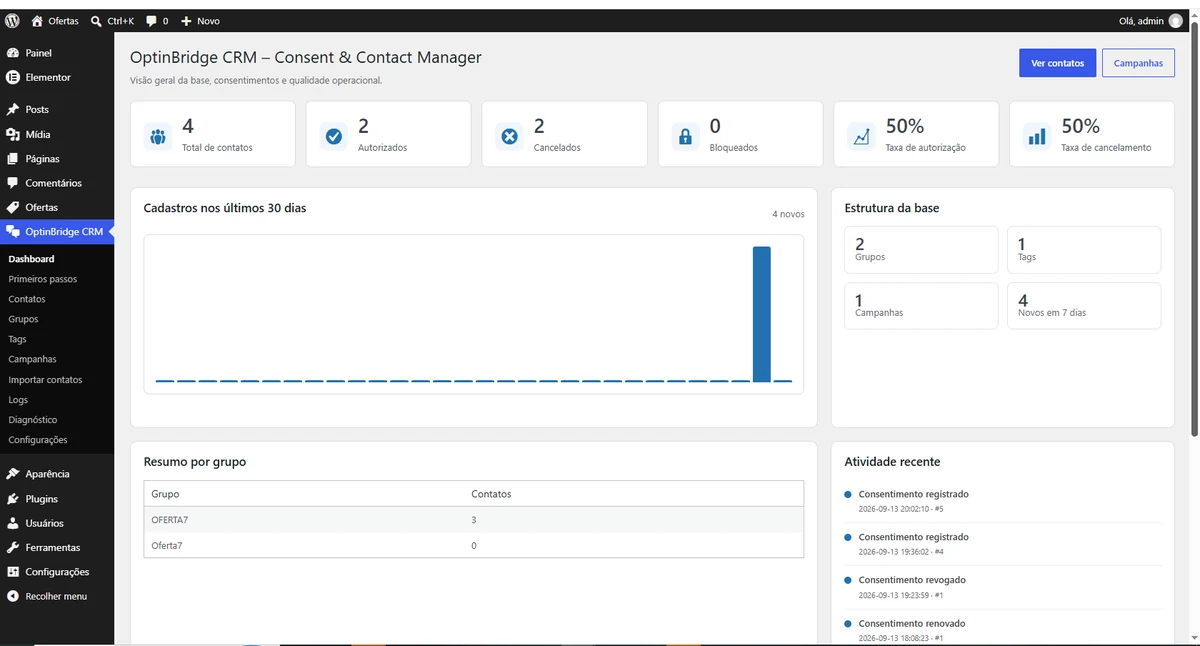1200x646 pixels.
Task: Click the Taxa de autorização chart icon
Action: [x=861, y=136]
